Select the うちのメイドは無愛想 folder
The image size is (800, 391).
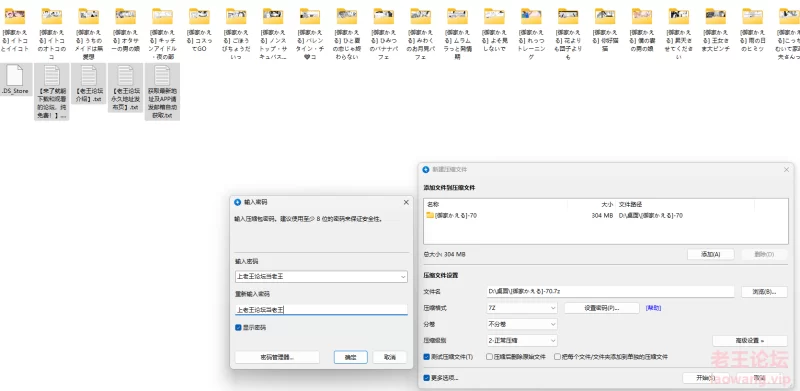pos(88,33)
